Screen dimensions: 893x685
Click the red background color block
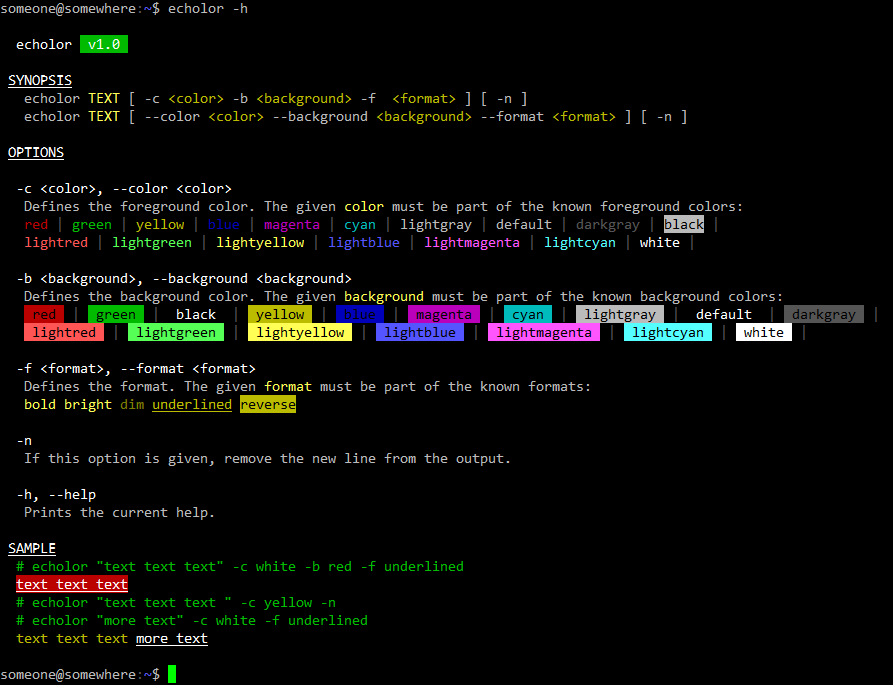(44, 314)
